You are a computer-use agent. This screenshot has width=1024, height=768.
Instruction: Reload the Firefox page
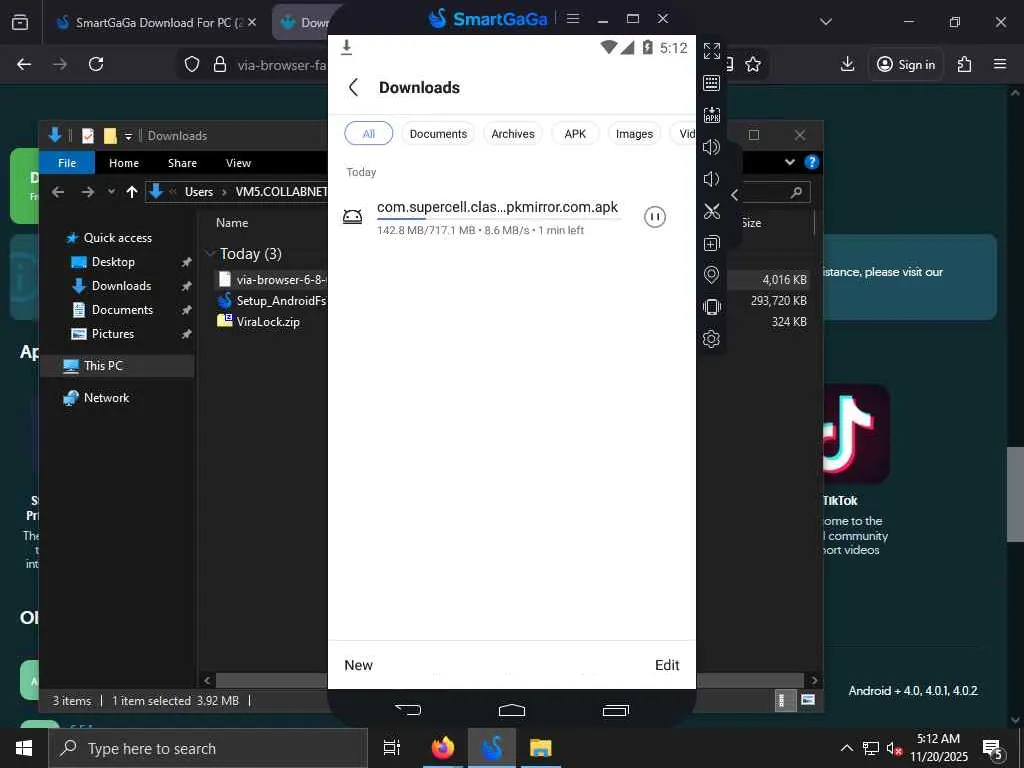(x=96, y=64)
